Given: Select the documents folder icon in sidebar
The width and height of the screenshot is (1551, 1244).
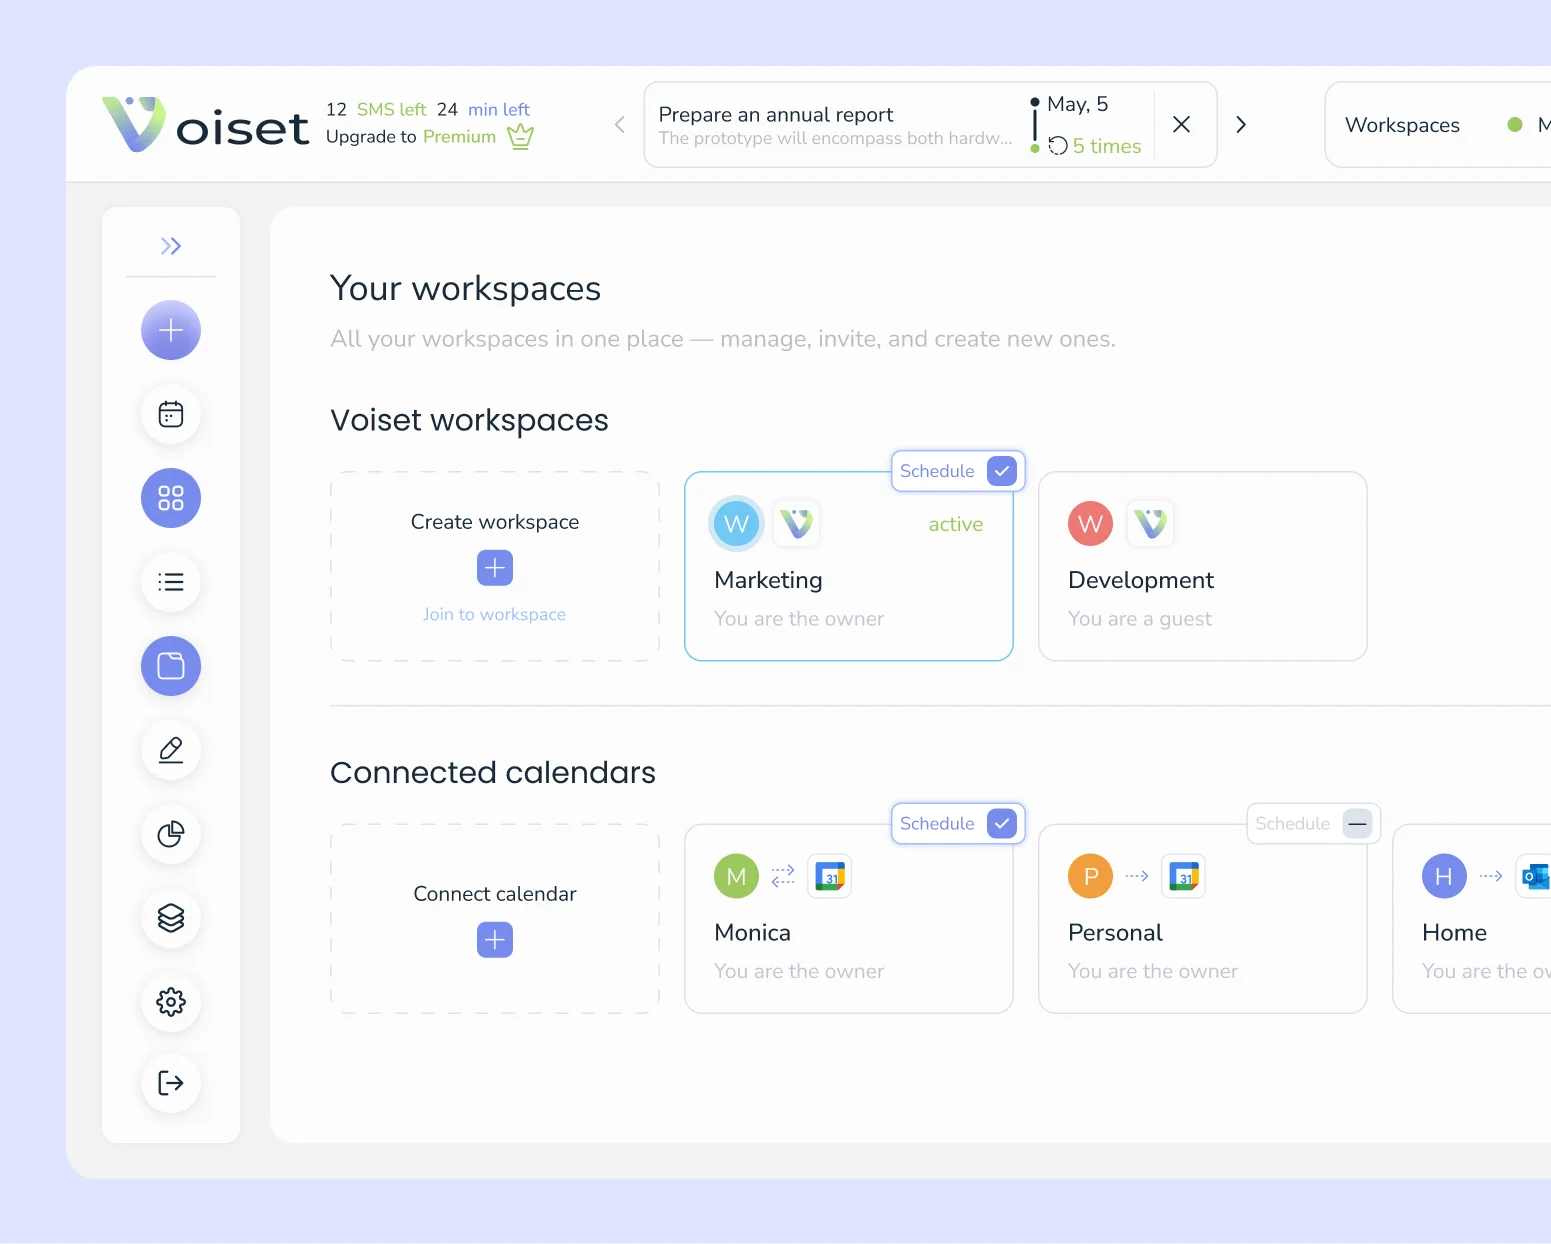Looking at the screenshot, I should 171,666.
